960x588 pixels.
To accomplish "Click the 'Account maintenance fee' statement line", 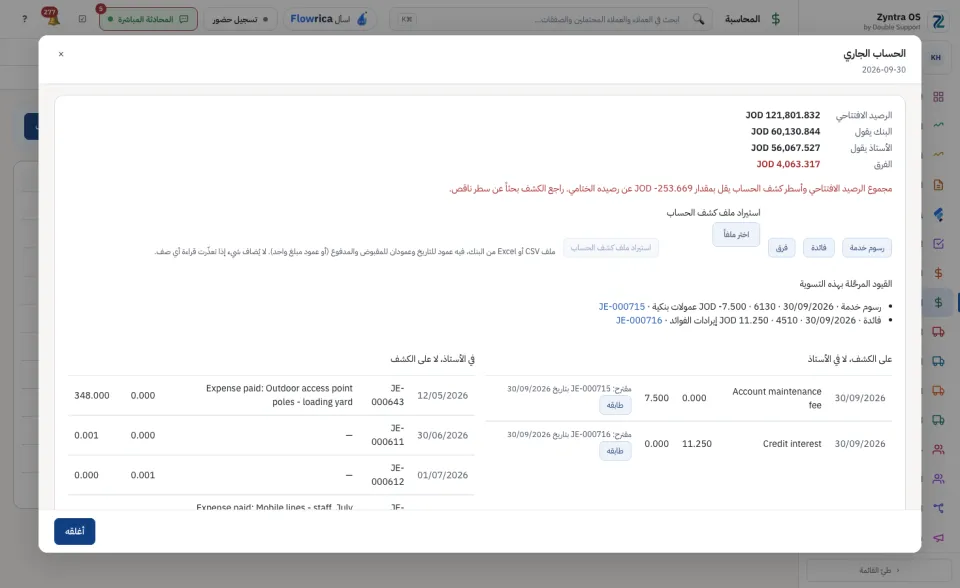I will pyautogui.click(x=776, y=398).
